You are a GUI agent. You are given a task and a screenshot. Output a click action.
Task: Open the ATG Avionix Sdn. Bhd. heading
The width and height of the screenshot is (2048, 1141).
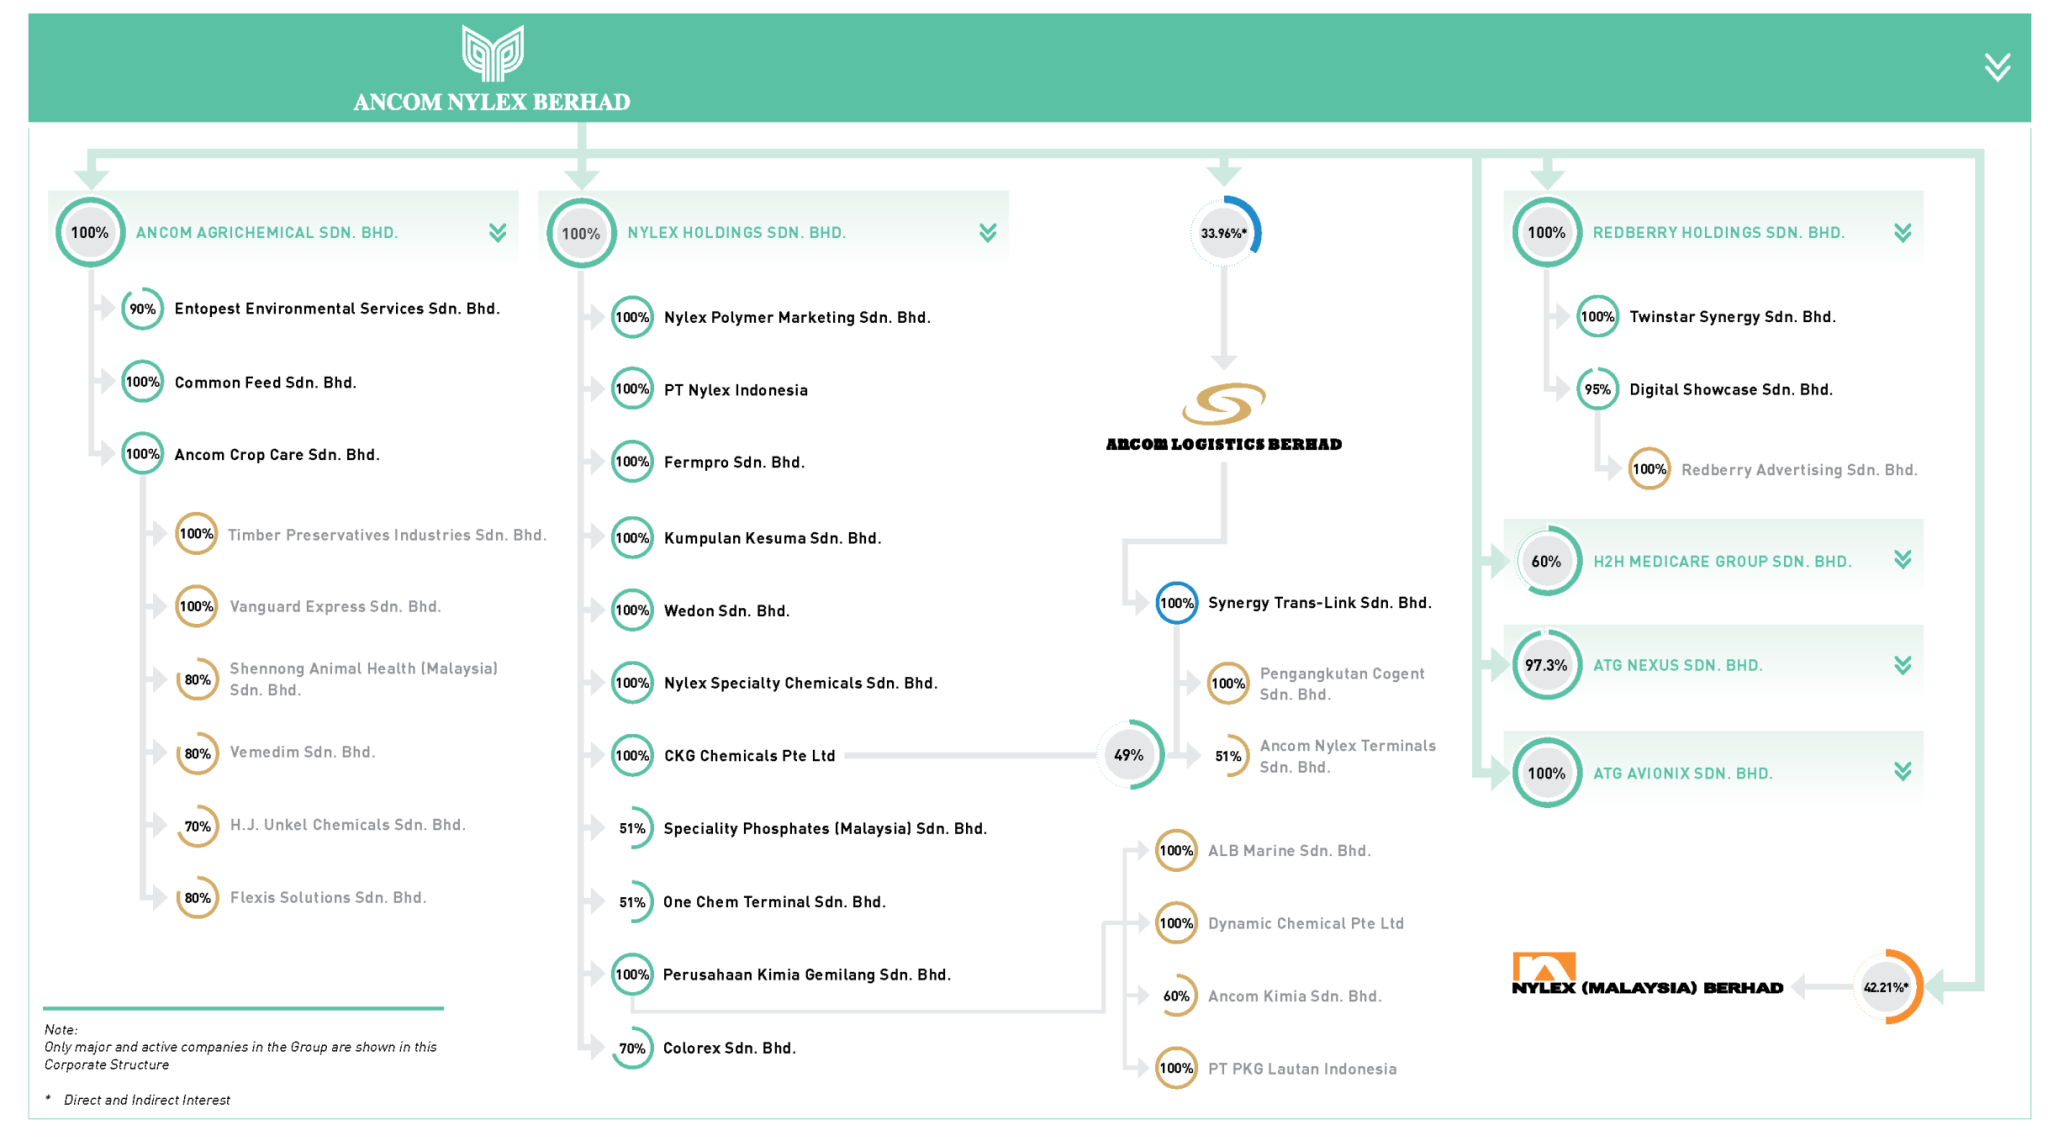pos(1683,774)
